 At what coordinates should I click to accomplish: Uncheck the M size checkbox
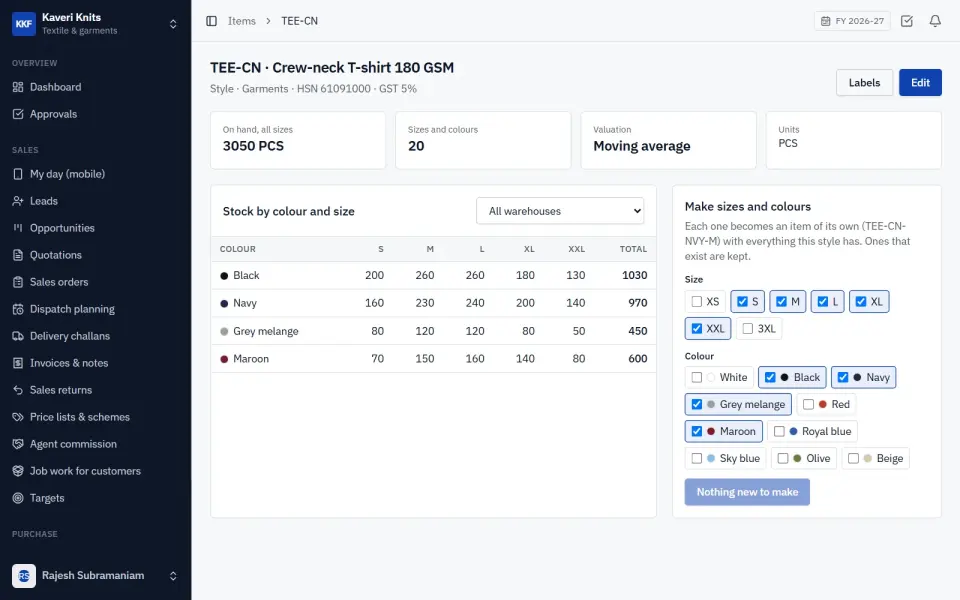(x=781, y=301)
